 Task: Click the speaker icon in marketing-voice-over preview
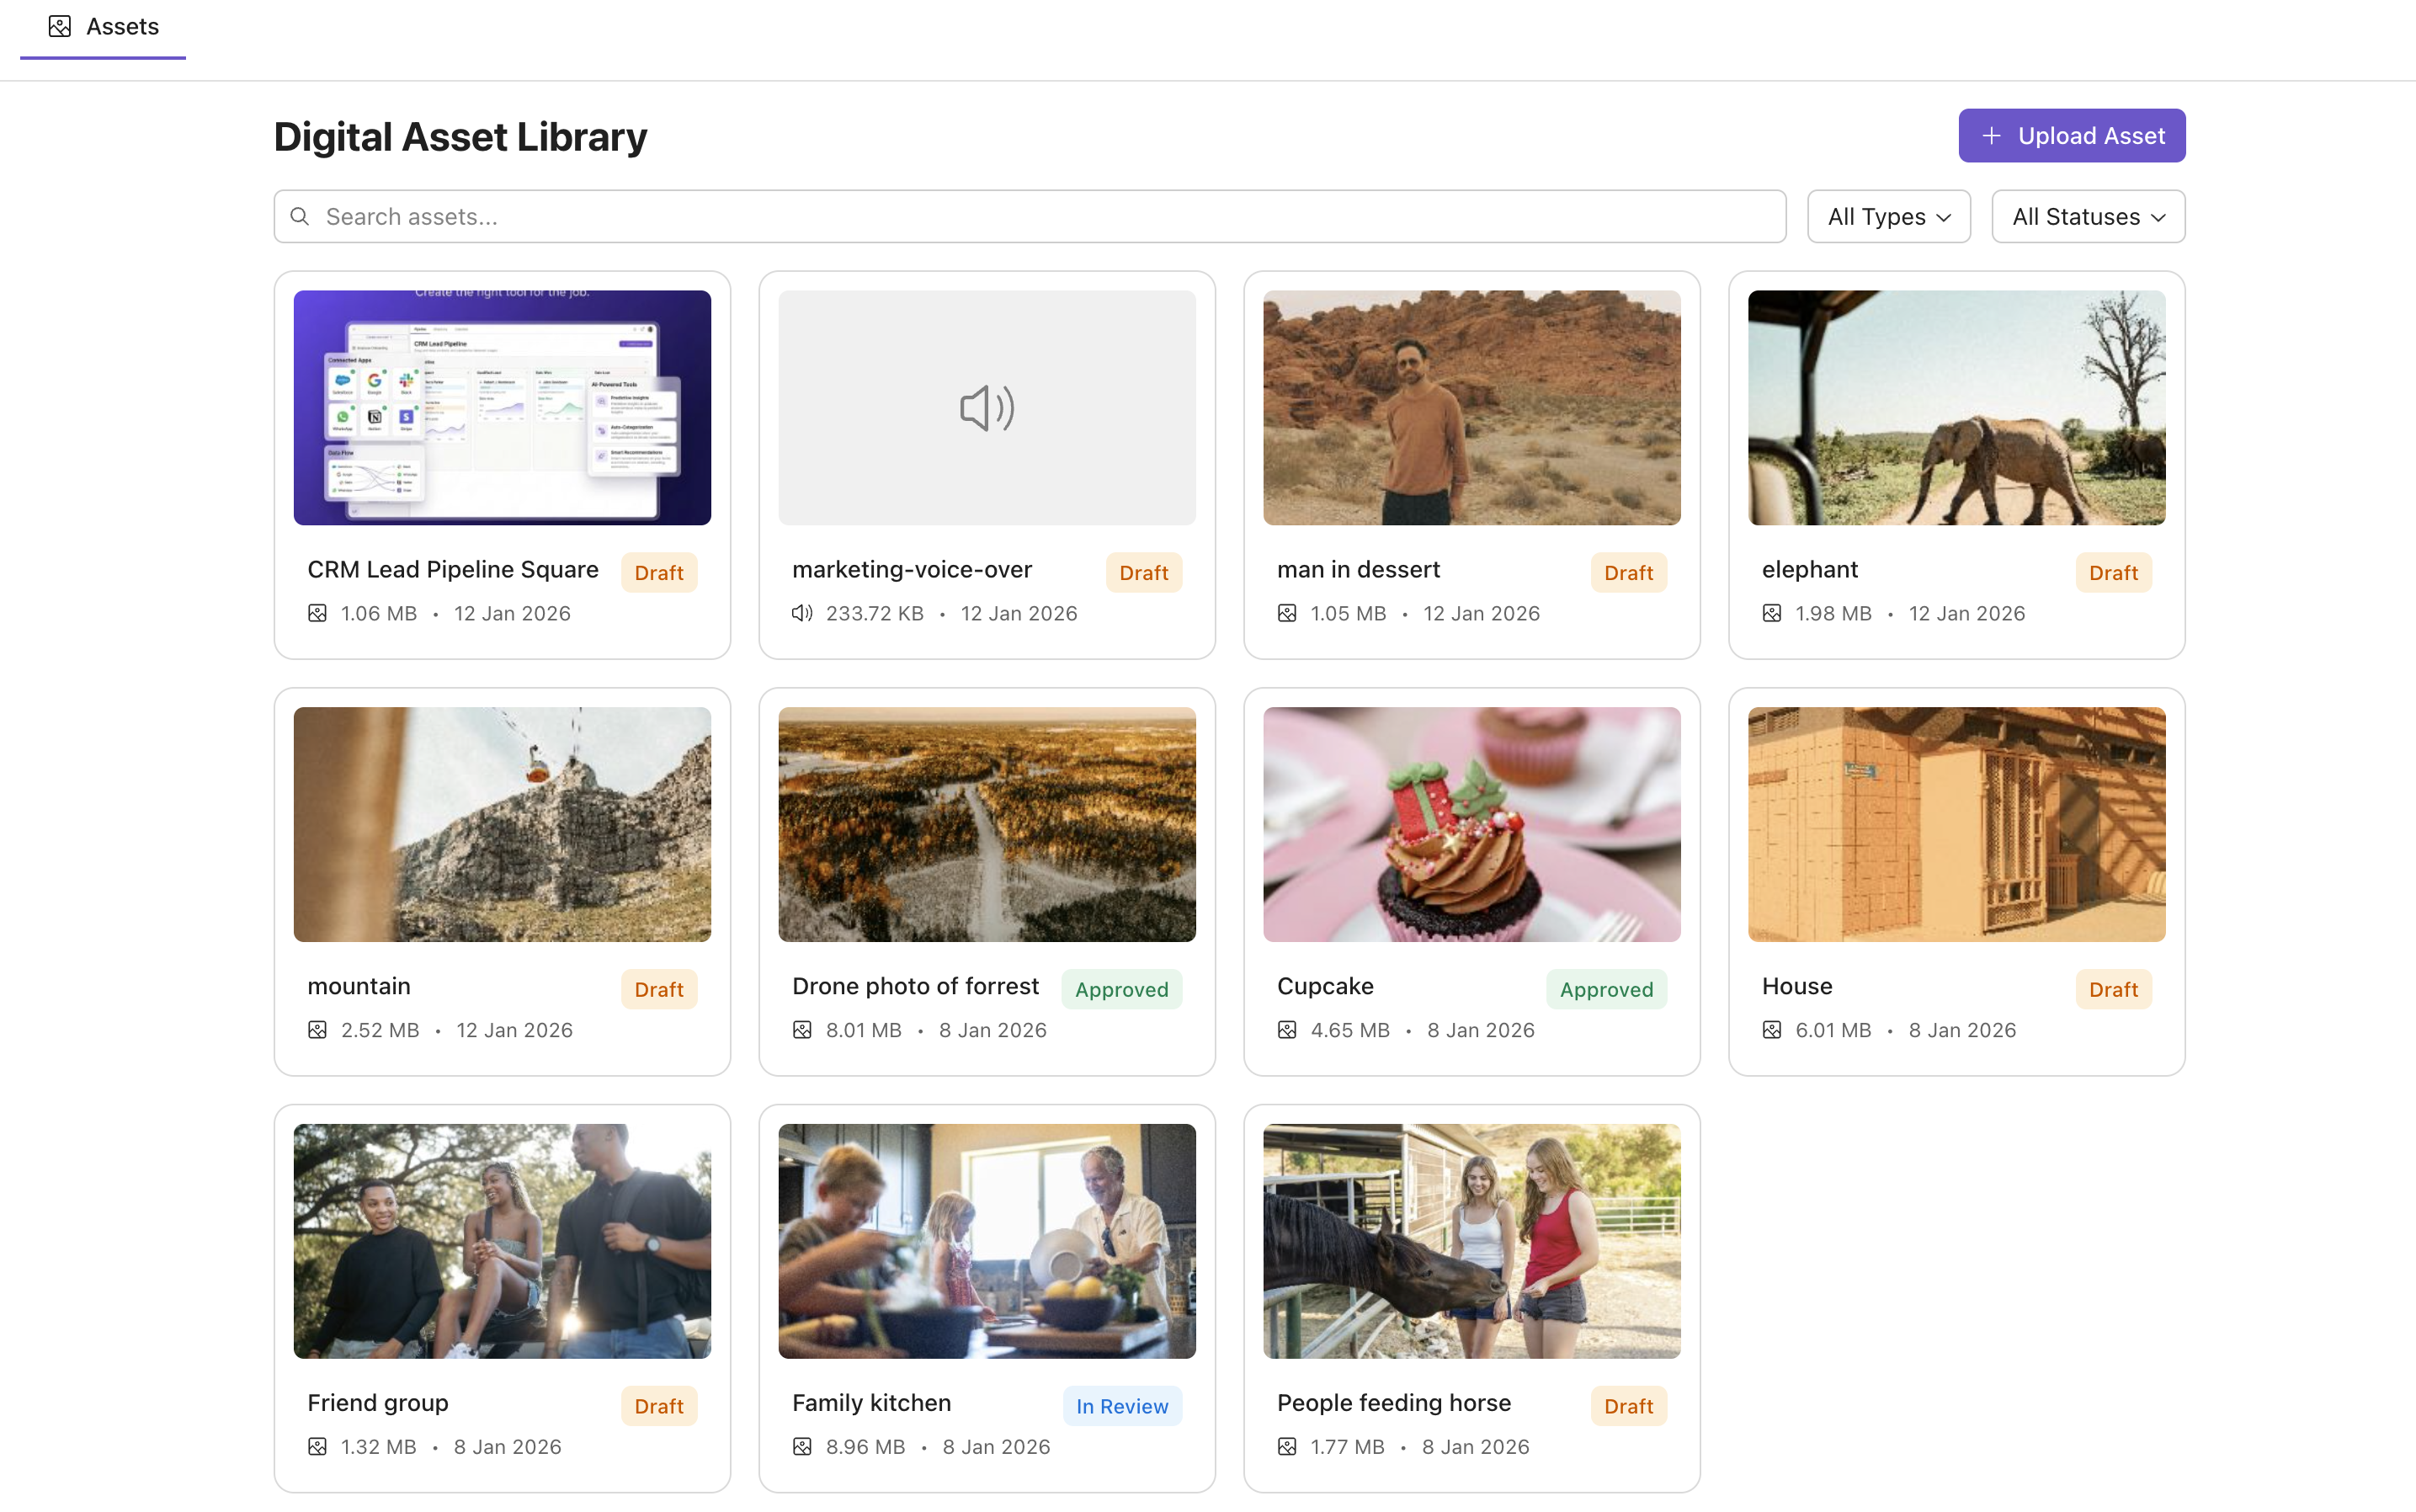[986, 408]
